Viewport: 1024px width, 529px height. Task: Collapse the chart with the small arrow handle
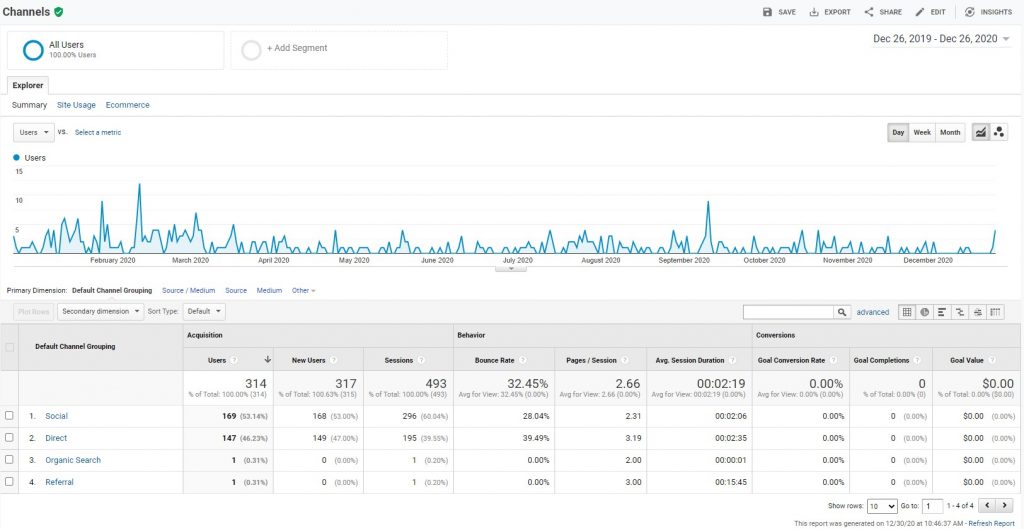click(x=511, y=268)
